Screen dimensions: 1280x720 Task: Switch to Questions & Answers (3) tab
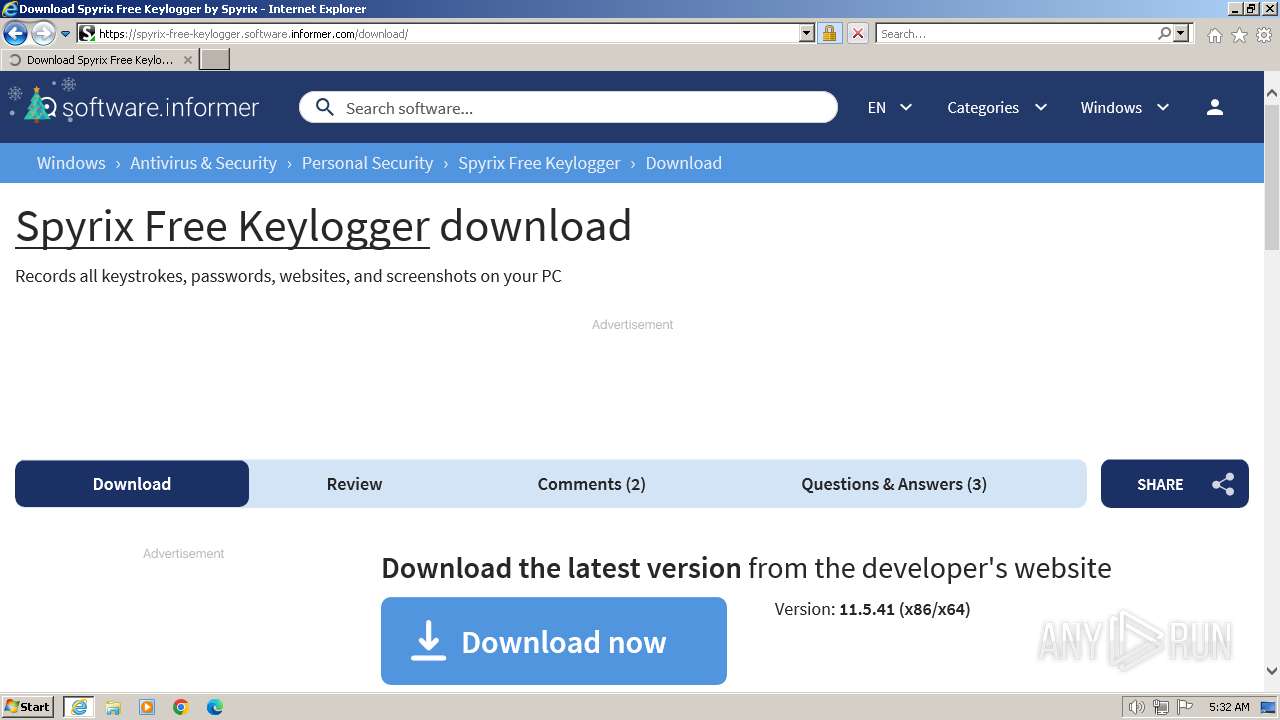[894, 484]
